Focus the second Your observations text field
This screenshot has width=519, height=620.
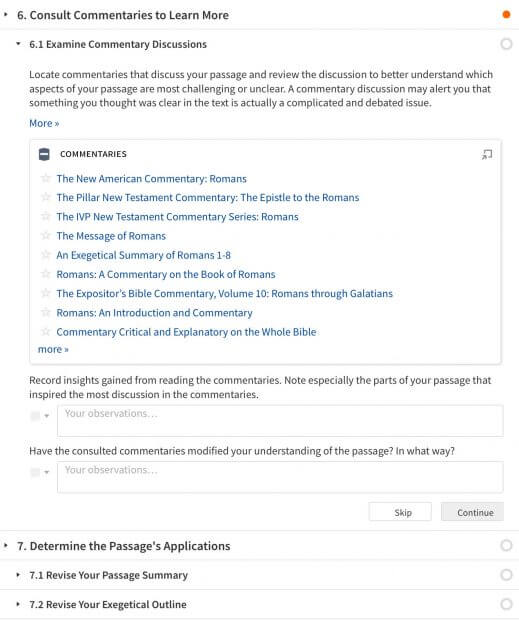tap(280, 477)
